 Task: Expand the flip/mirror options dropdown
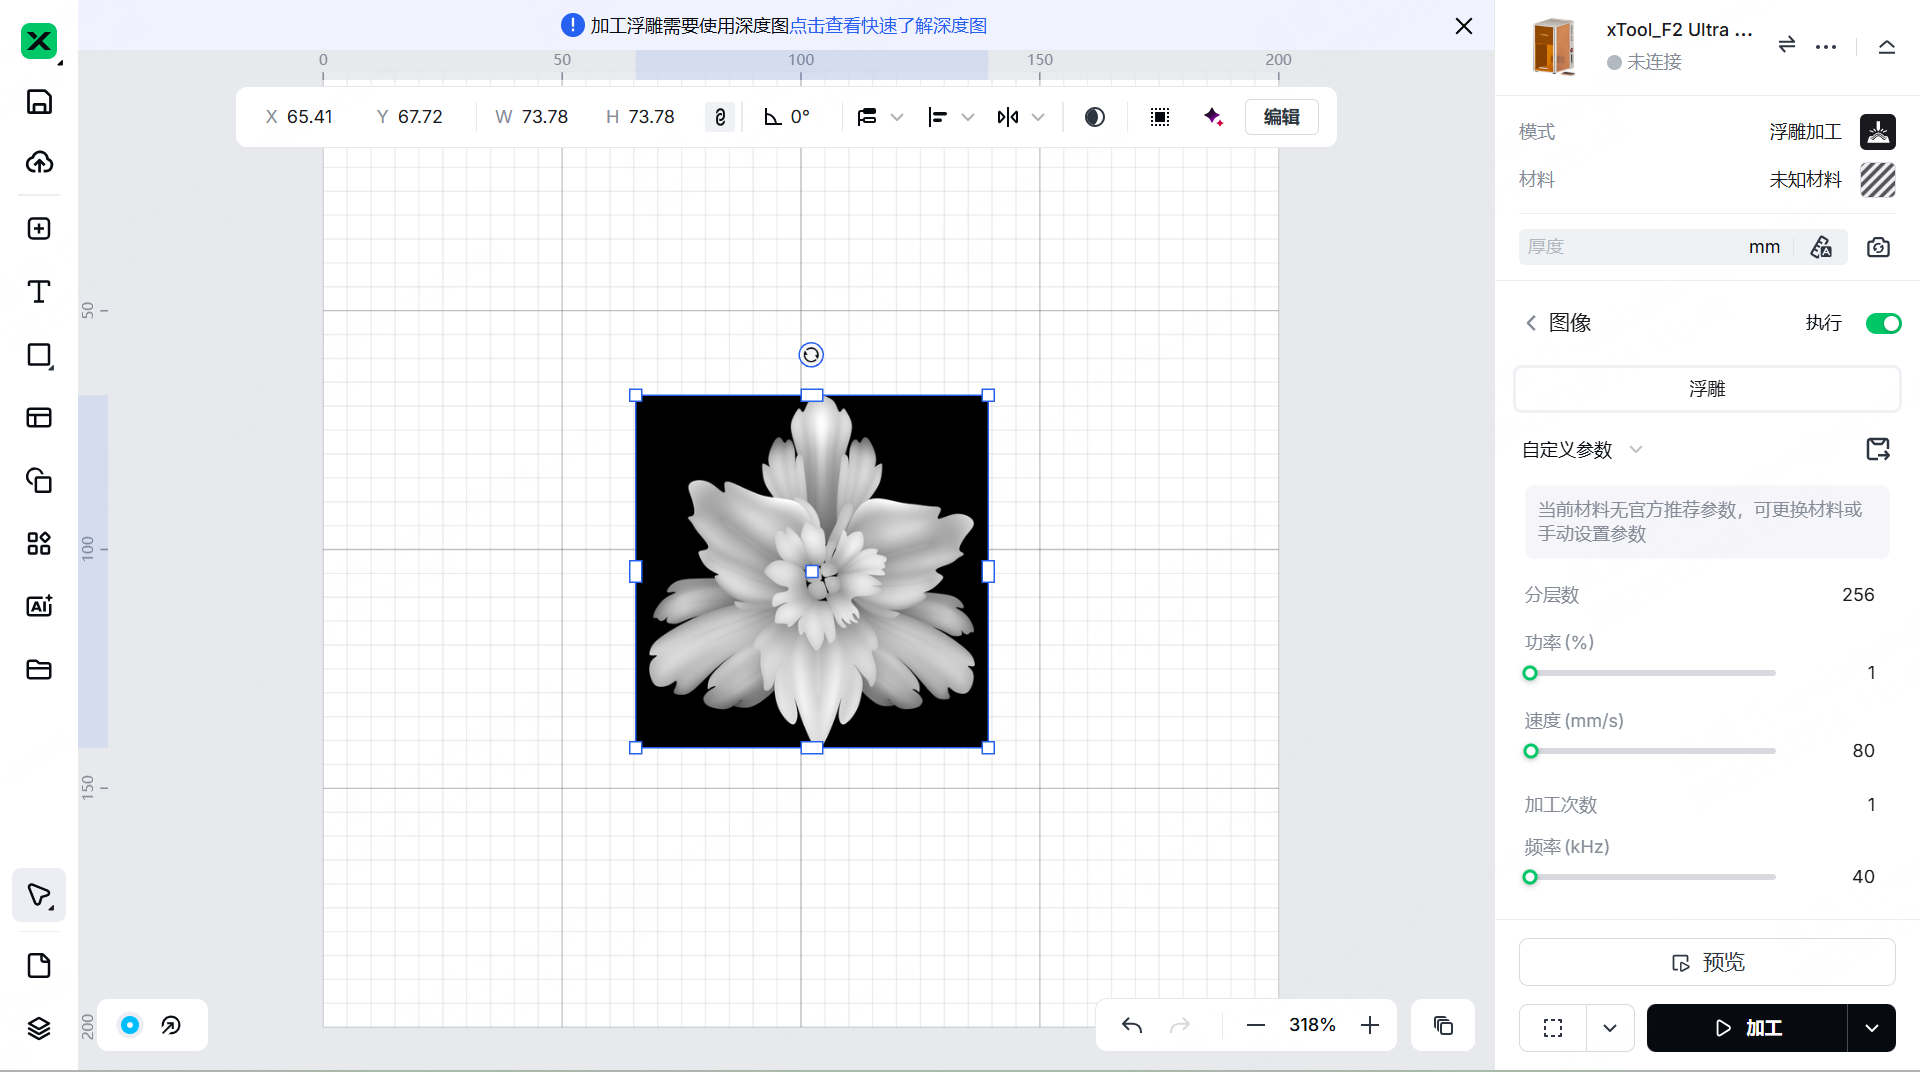1038,117
